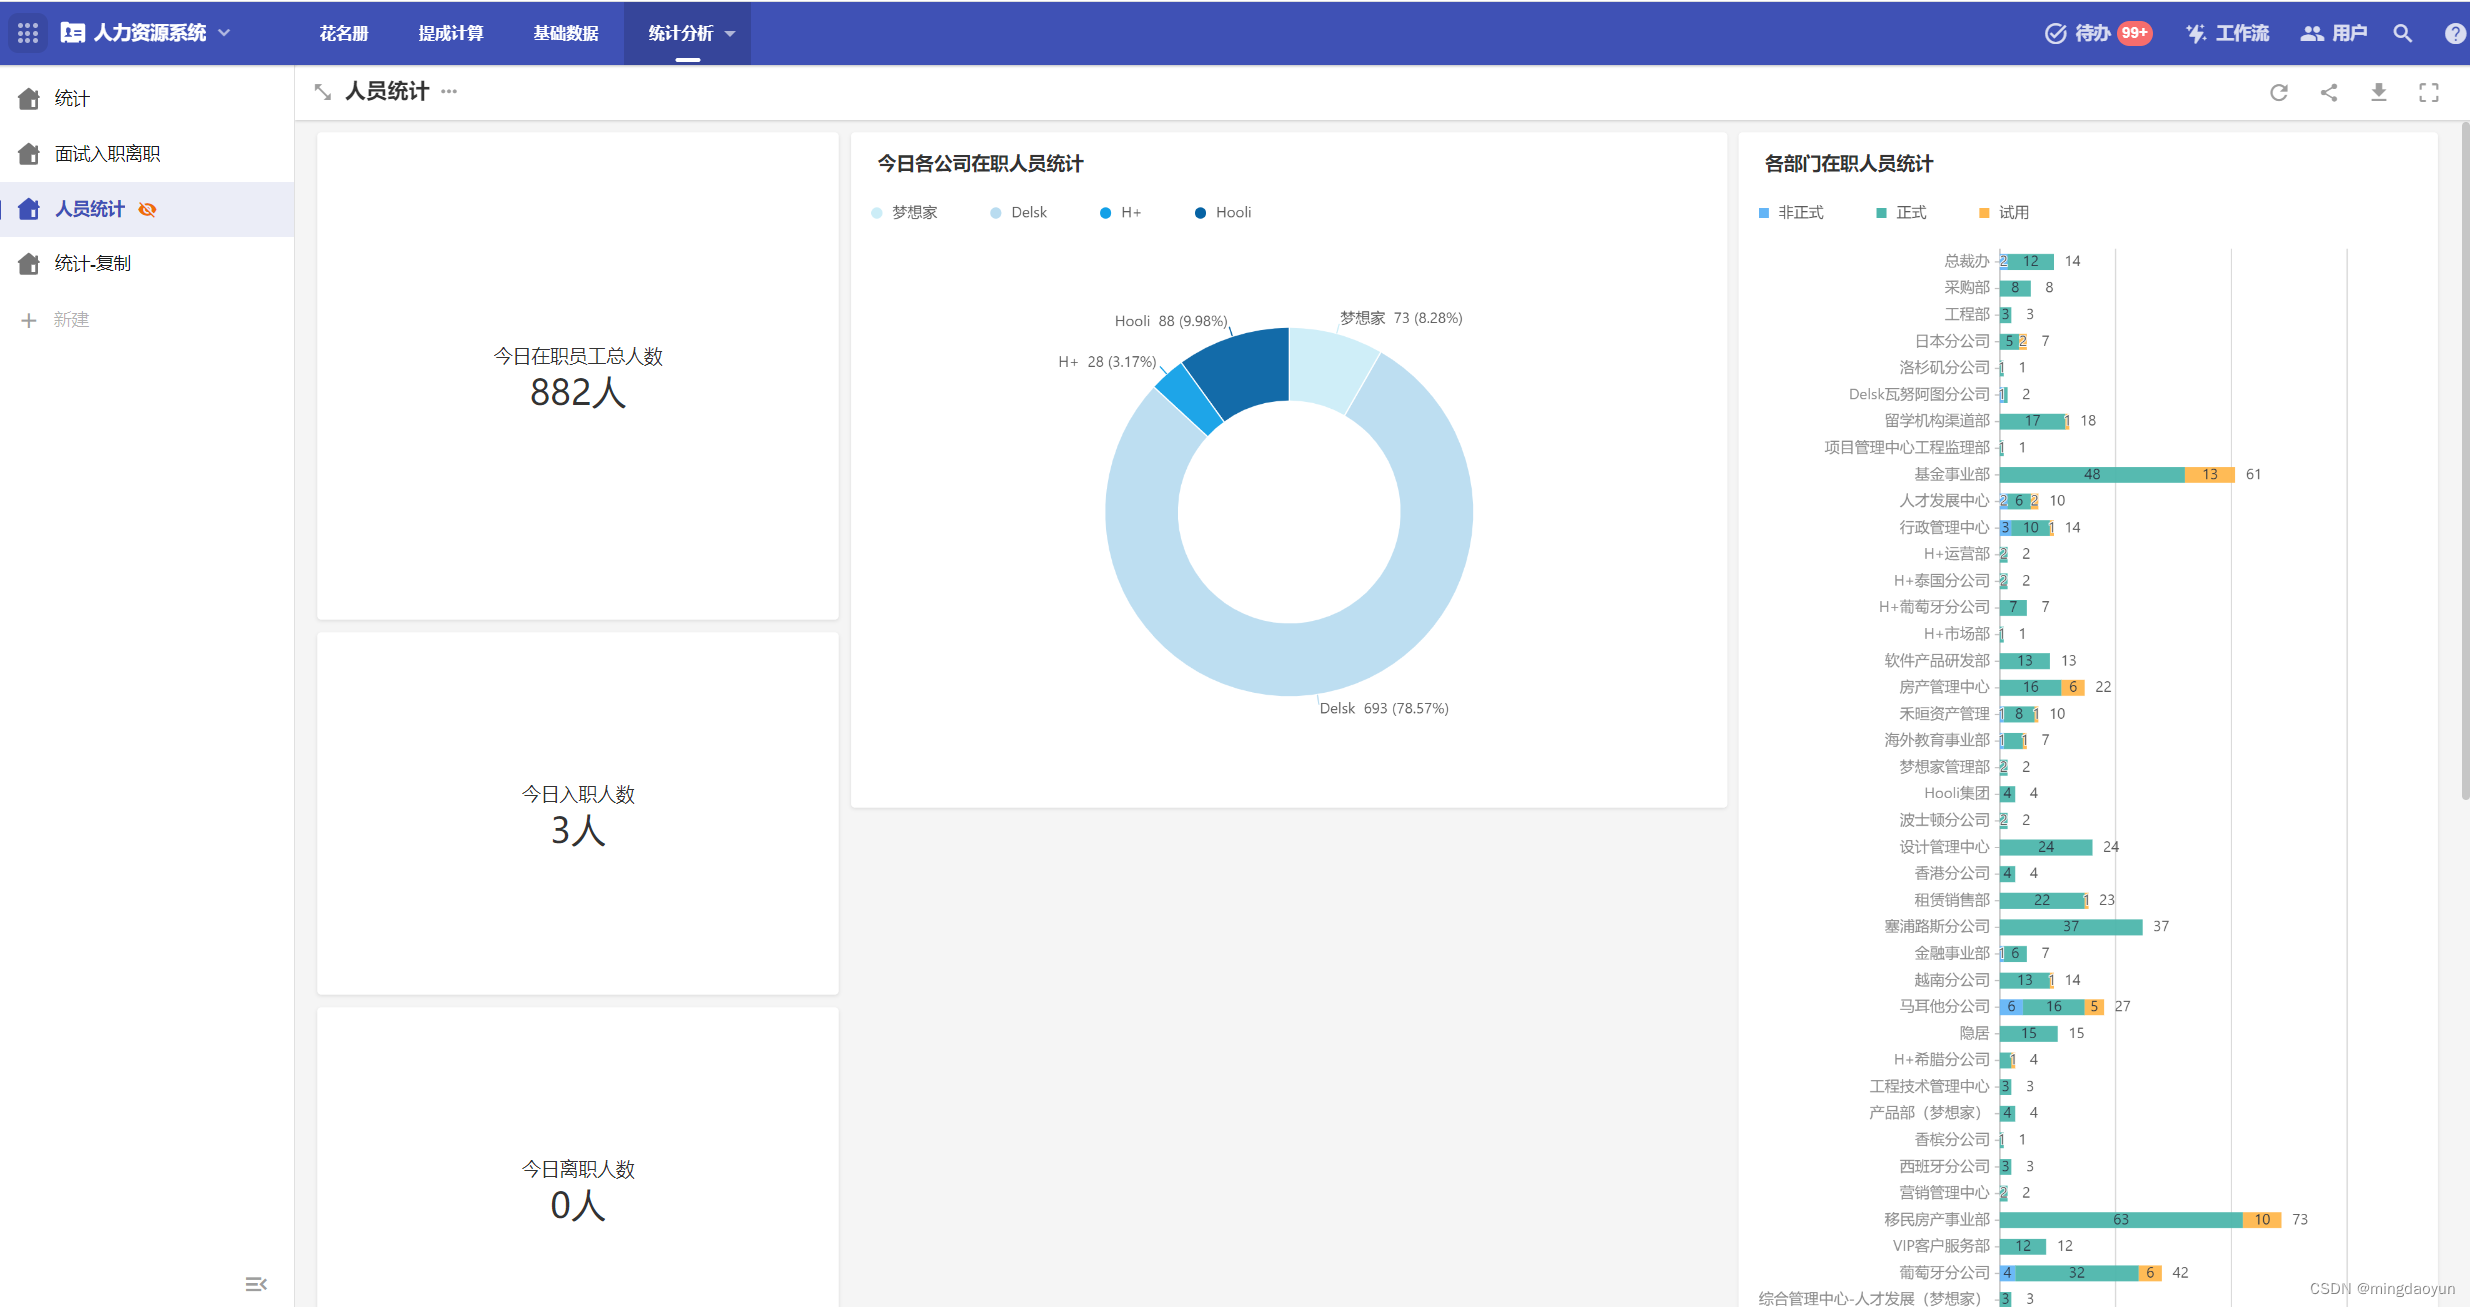Share the 人员统计 page
2470x1307 pixels.
(x=2329, y=92)
